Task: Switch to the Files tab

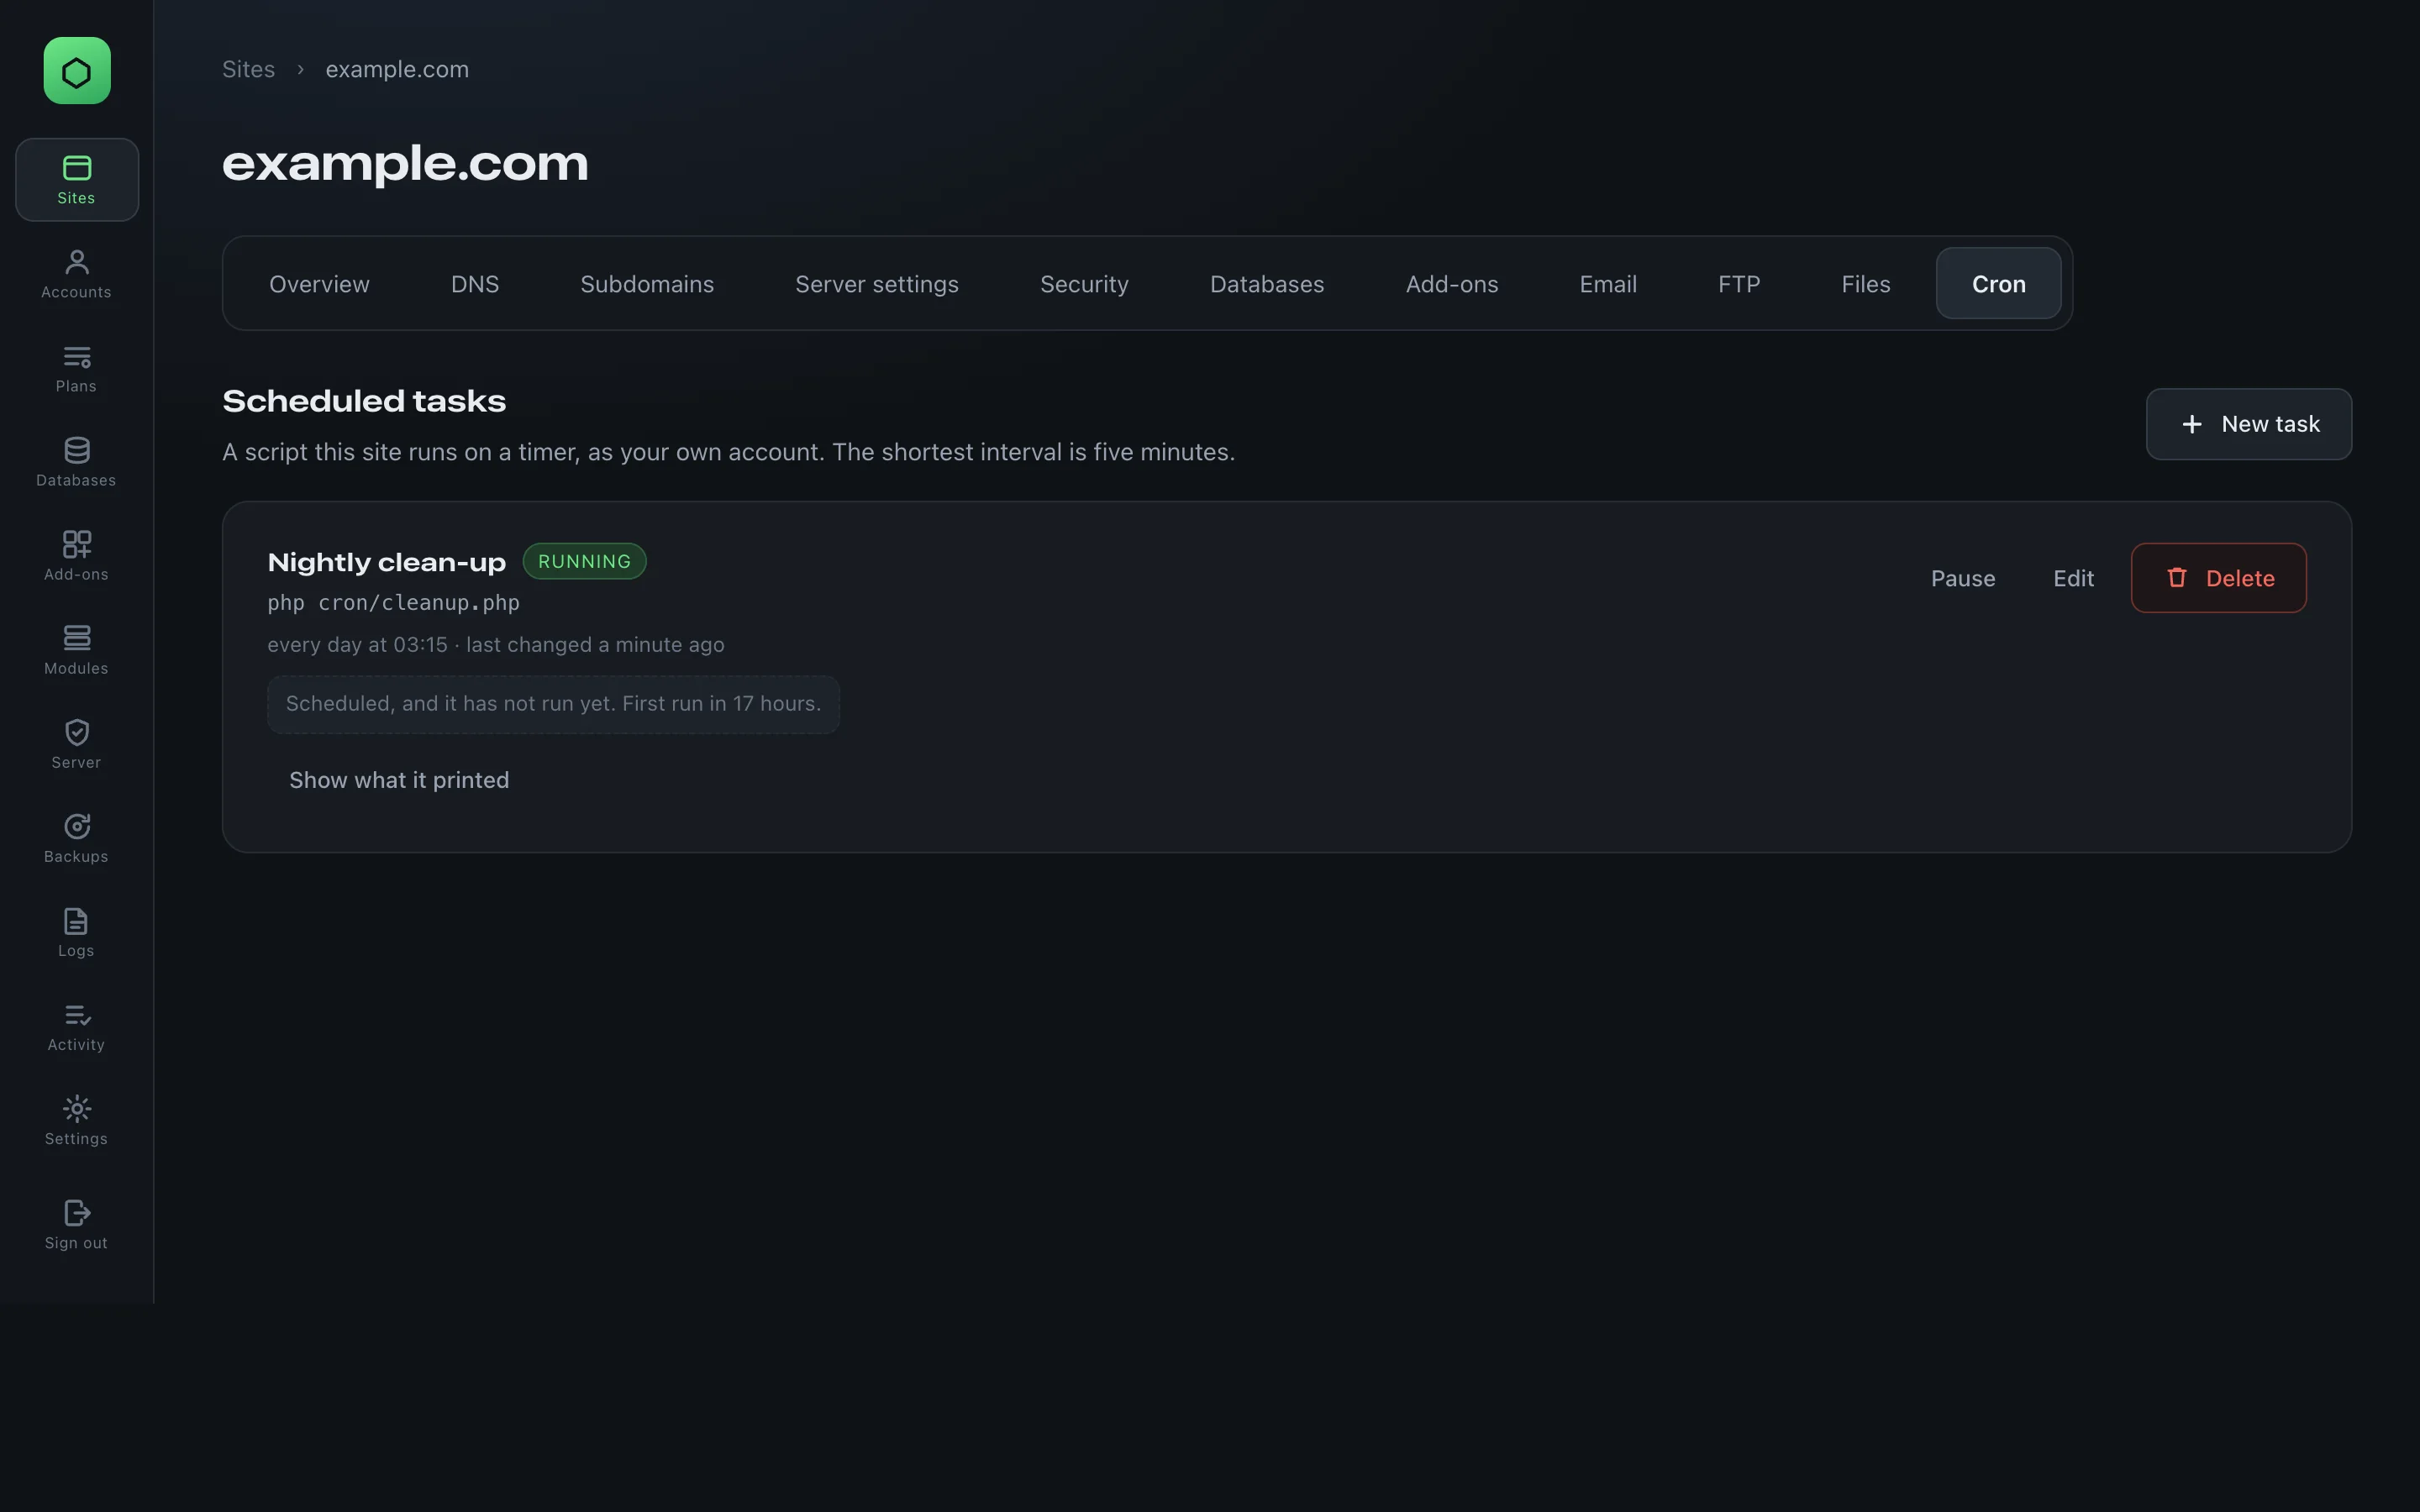Action: click(1866, 284)
